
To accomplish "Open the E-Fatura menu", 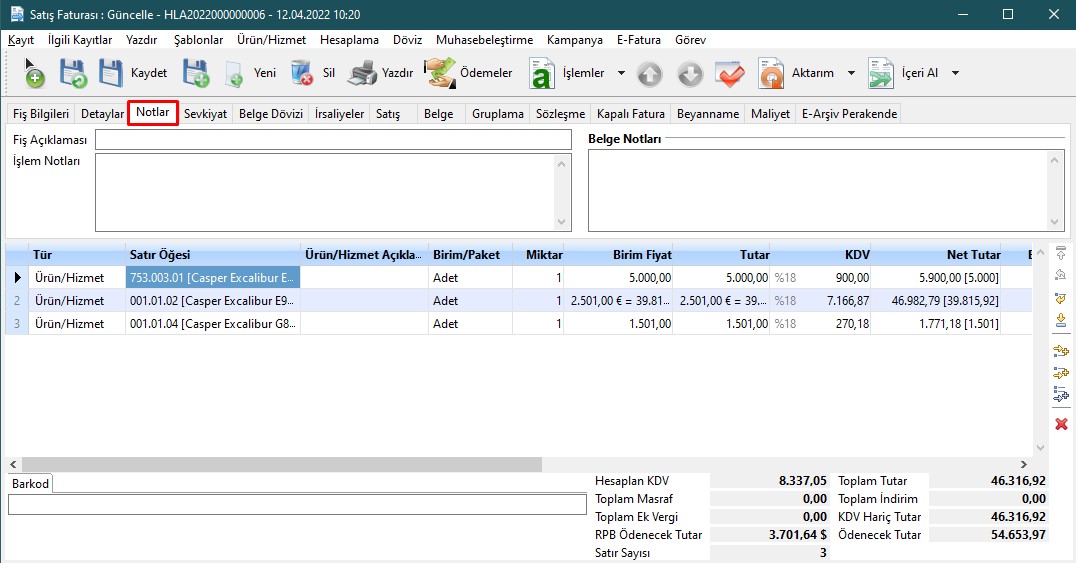I will (x=639, y=40).
